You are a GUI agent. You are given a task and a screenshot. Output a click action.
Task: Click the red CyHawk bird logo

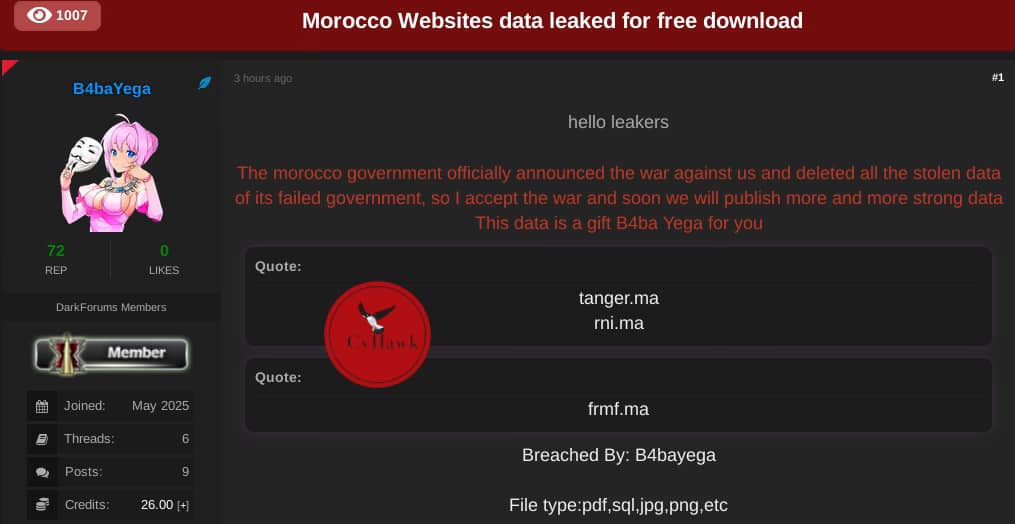377,334
